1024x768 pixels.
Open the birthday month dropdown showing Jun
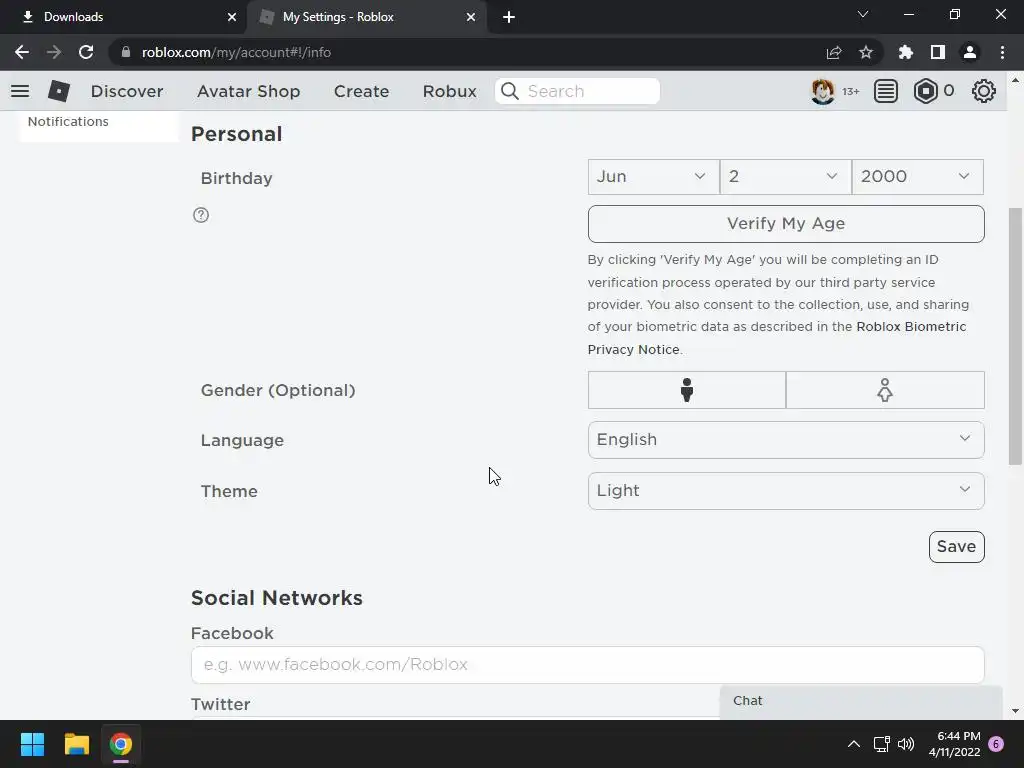click(x=653, y=176)
